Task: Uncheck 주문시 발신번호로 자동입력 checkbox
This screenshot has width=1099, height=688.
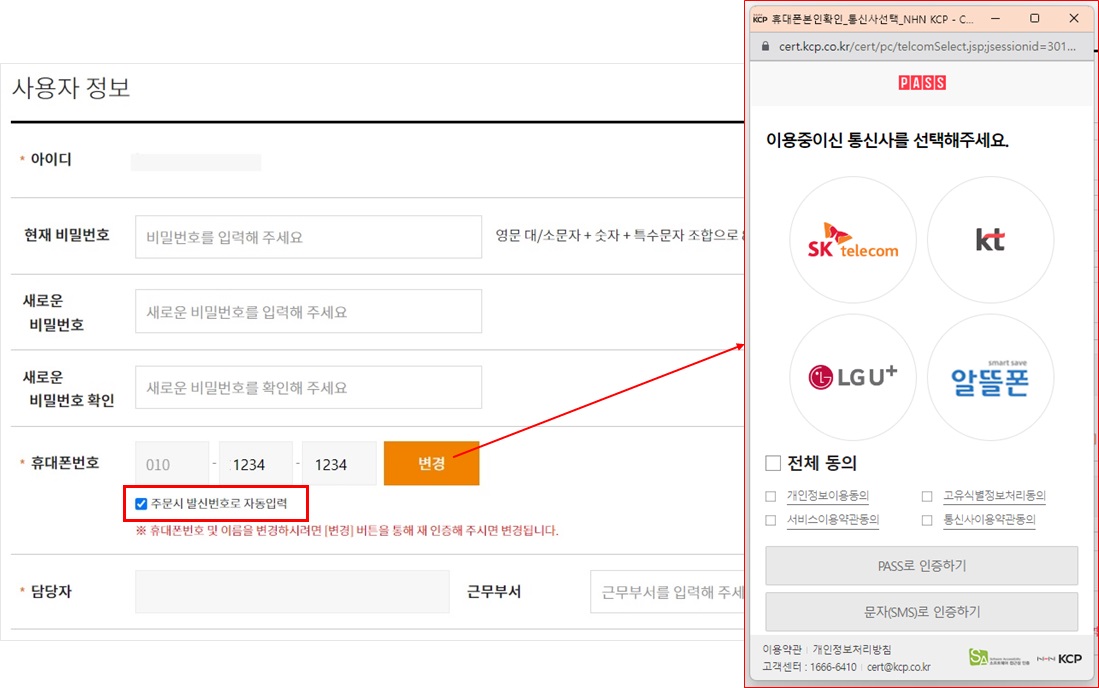Action: pos(141,504)
